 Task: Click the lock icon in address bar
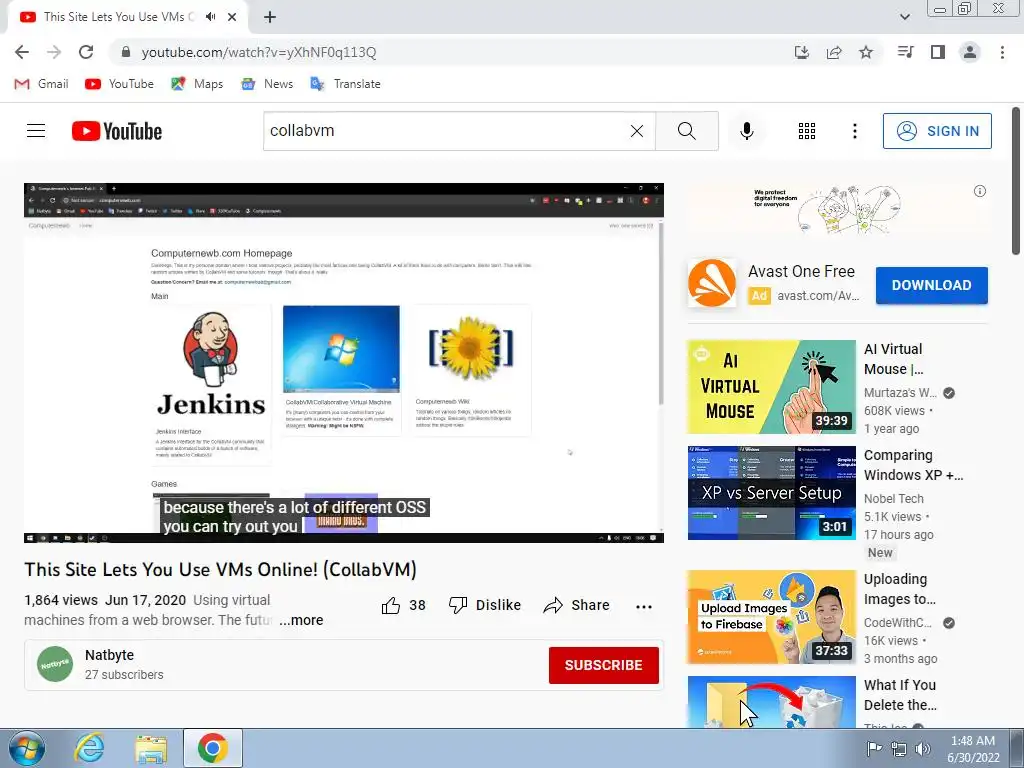pyautogui.click(x=126, y=52)
